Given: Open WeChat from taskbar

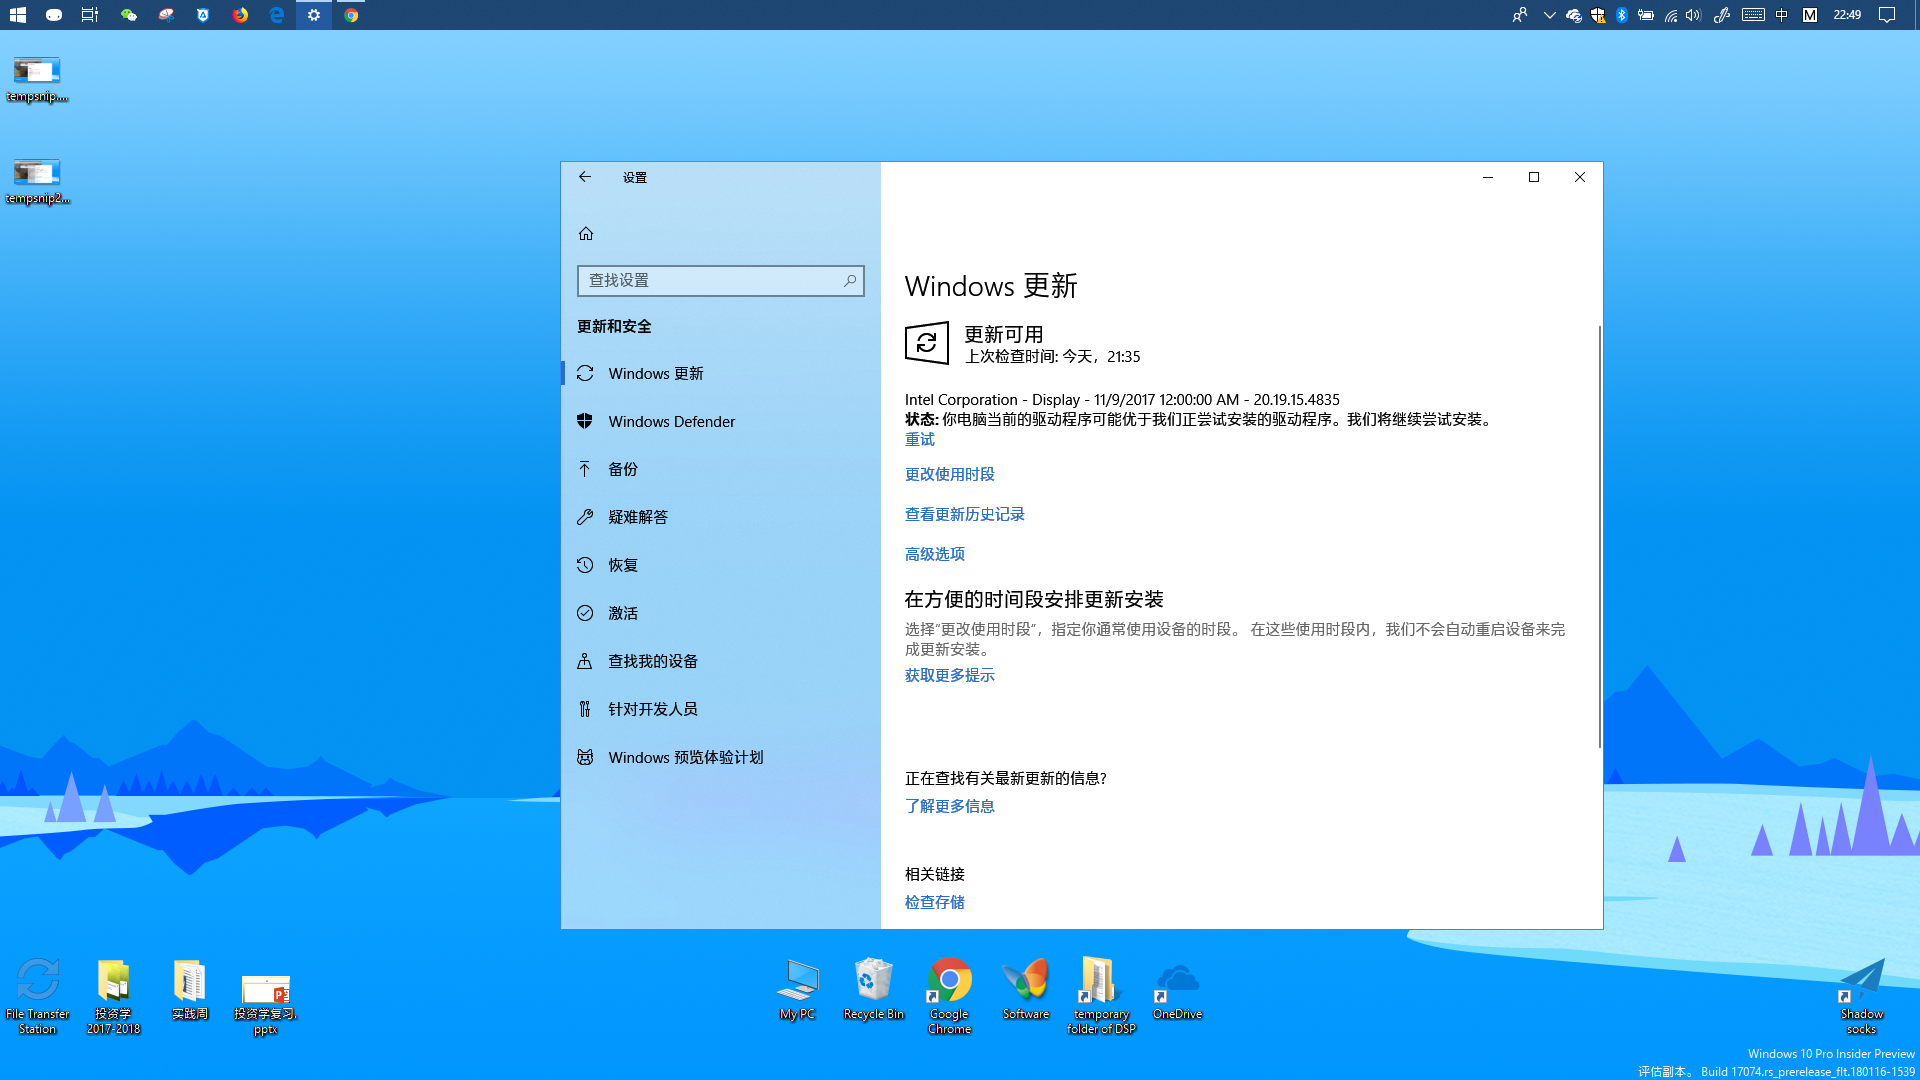Looking at the screenshot, I should tap(128, 15).
